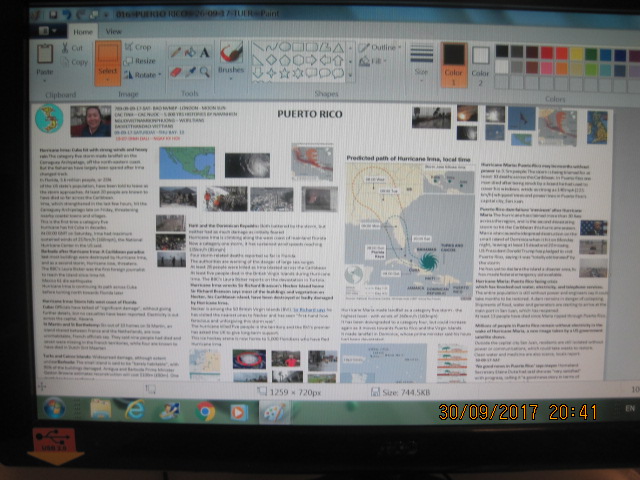The image size is (640, 480).
Task: Click the Rotate button
Action: coord(142,75)
